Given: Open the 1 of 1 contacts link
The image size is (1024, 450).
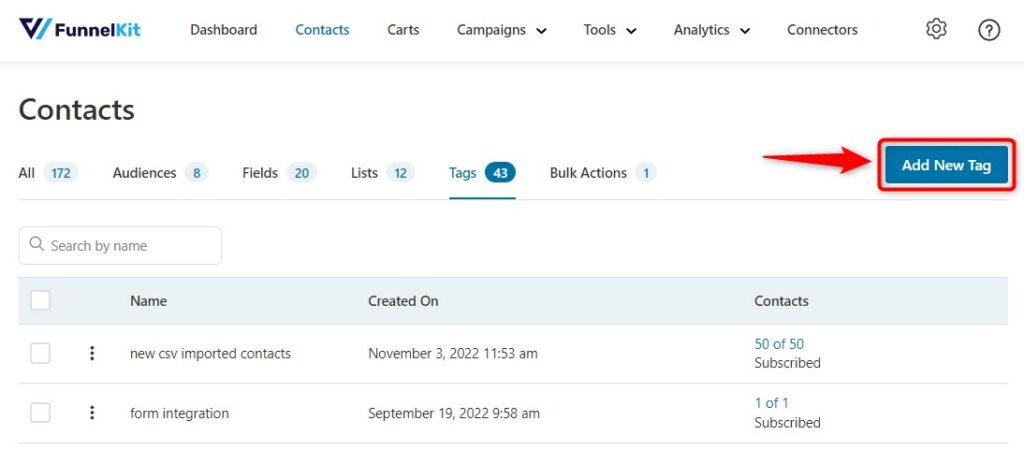Looking at the screenshot, I should coord(771,403).
